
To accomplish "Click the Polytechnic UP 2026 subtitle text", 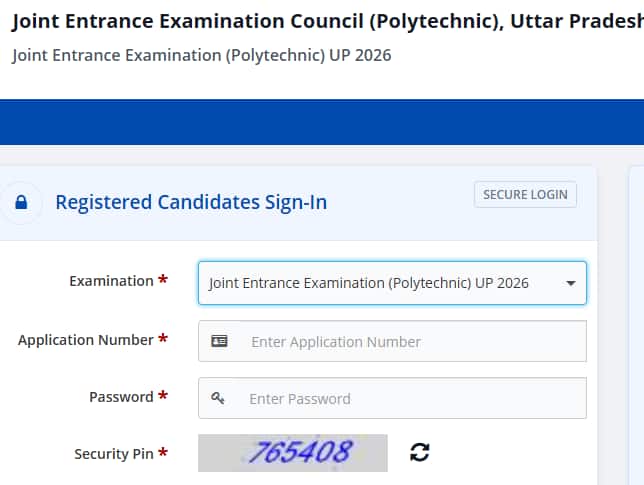I will point(201,55).
